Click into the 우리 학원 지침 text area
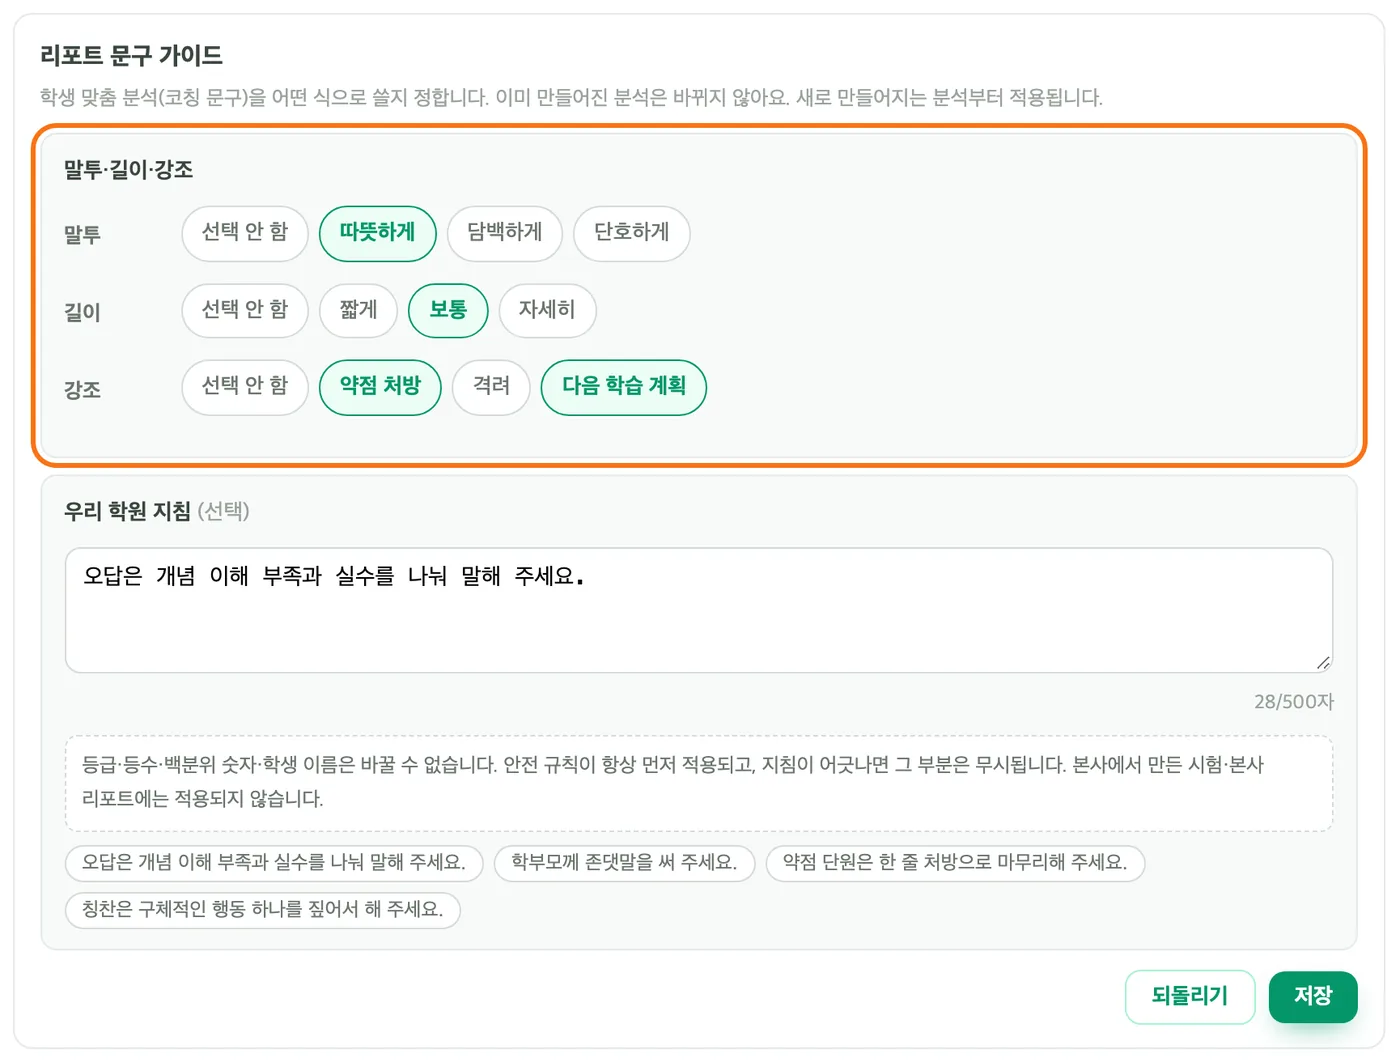The image size is (1400, 1062). [699, 610]
